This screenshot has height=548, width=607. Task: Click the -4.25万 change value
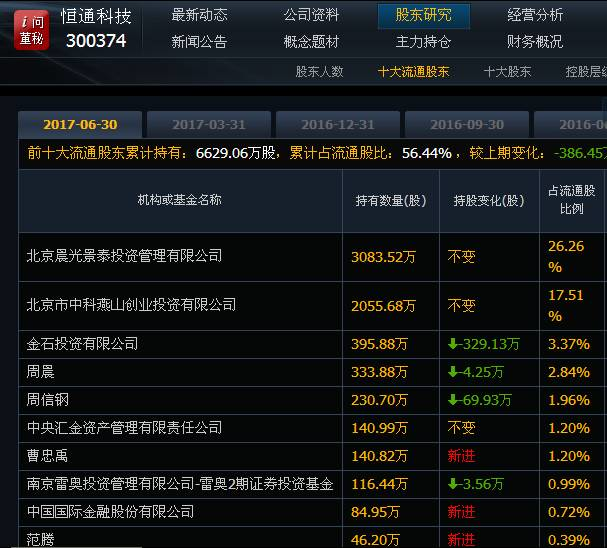(476, 372)
